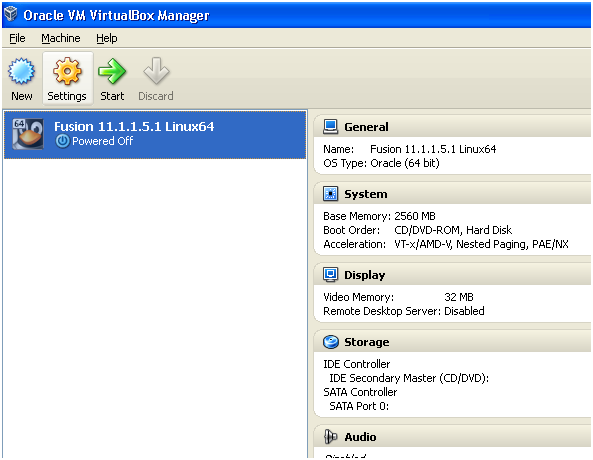
Task: Click the System section heading
Action: tap(366, 194)
